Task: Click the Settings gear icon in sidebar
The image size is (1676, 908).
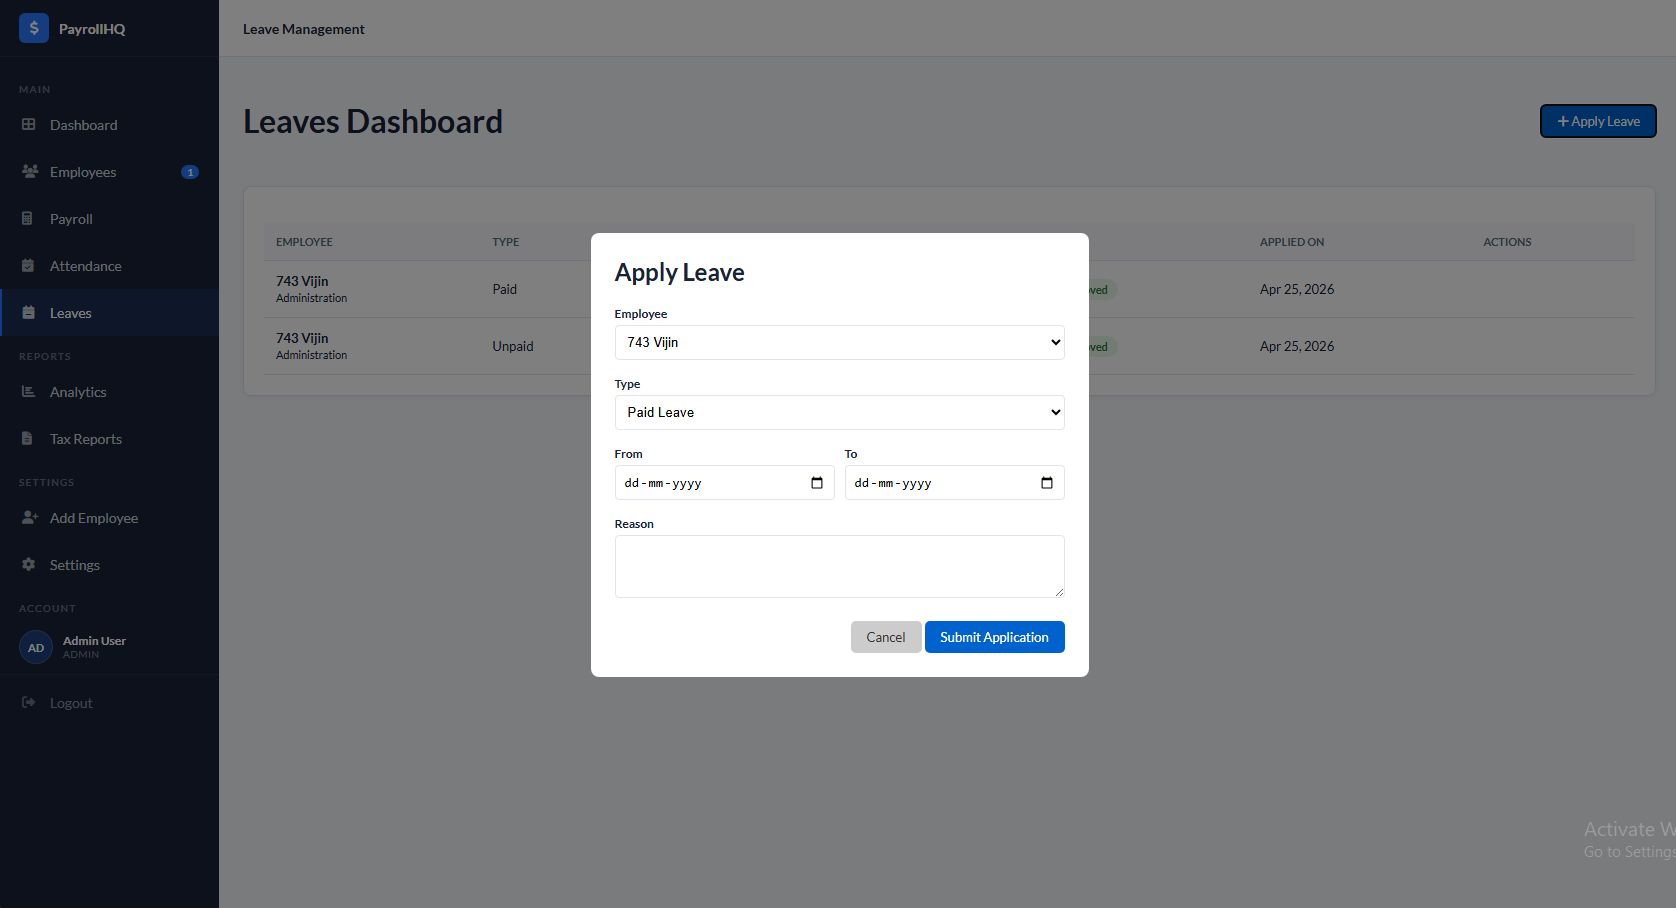Action: pyautogui.click(x=28, y=565)
